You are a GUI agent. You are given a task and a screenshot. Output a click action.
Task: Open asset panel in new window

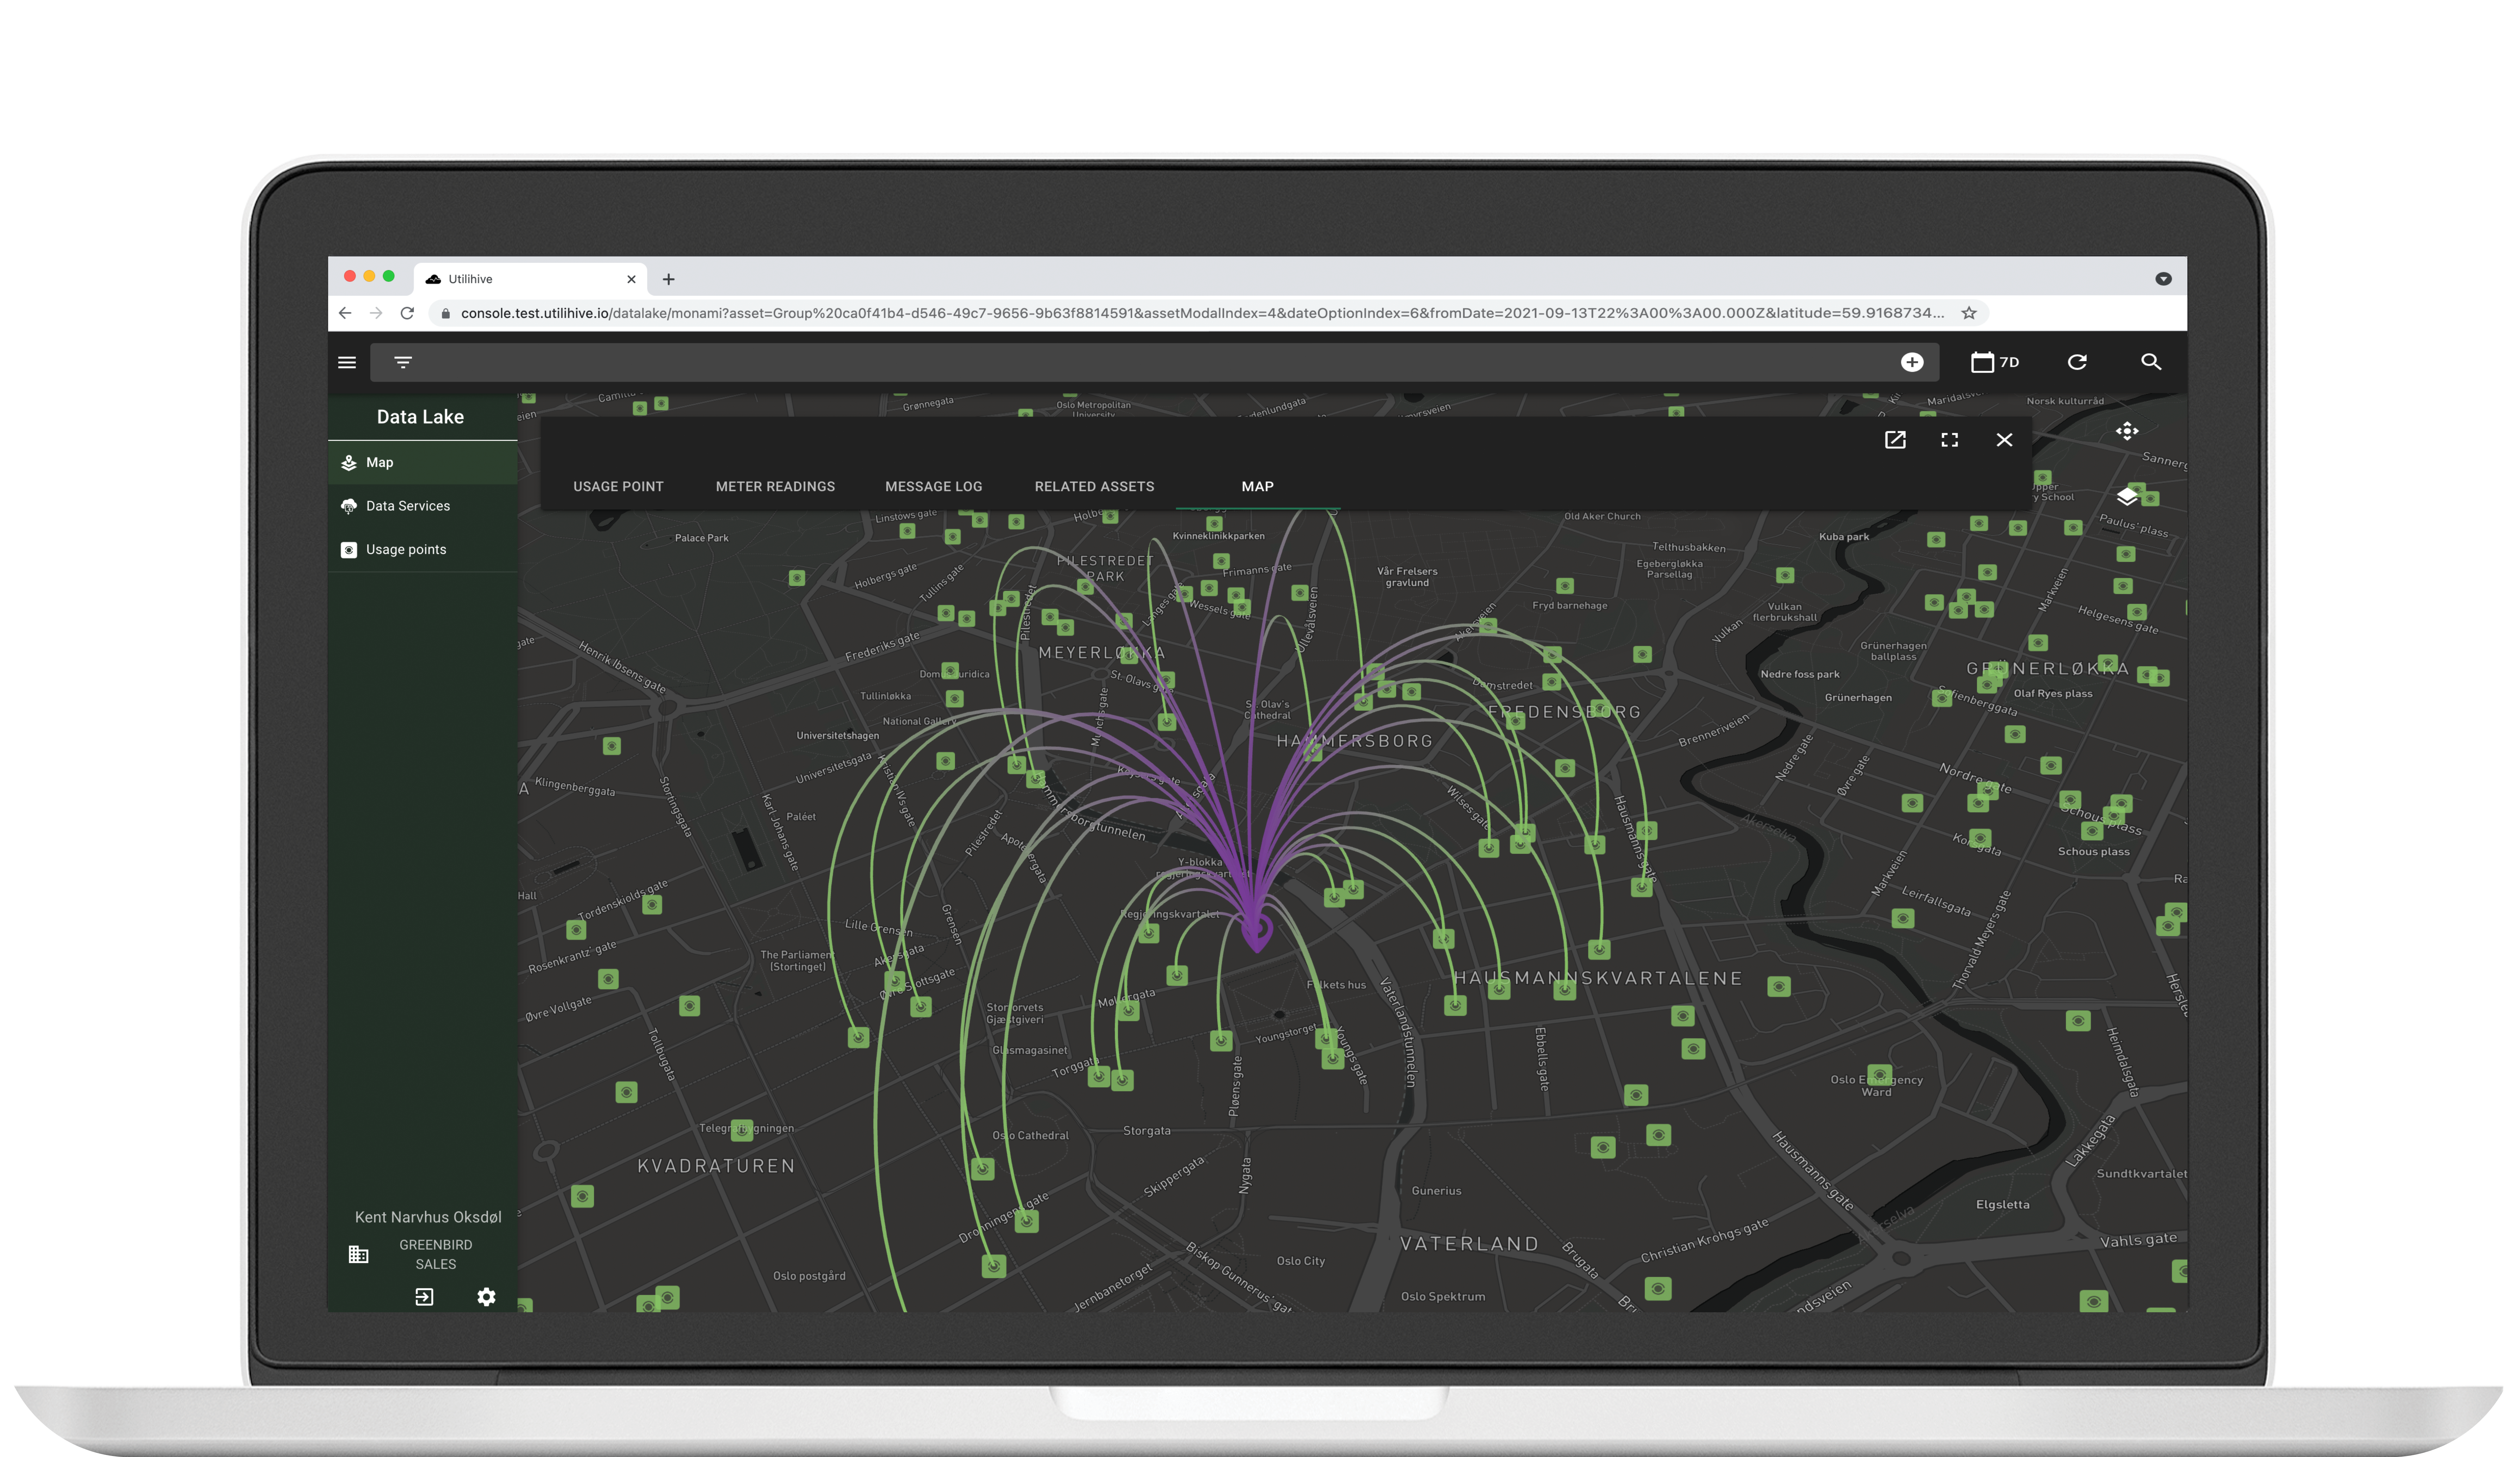[1895, 440]
